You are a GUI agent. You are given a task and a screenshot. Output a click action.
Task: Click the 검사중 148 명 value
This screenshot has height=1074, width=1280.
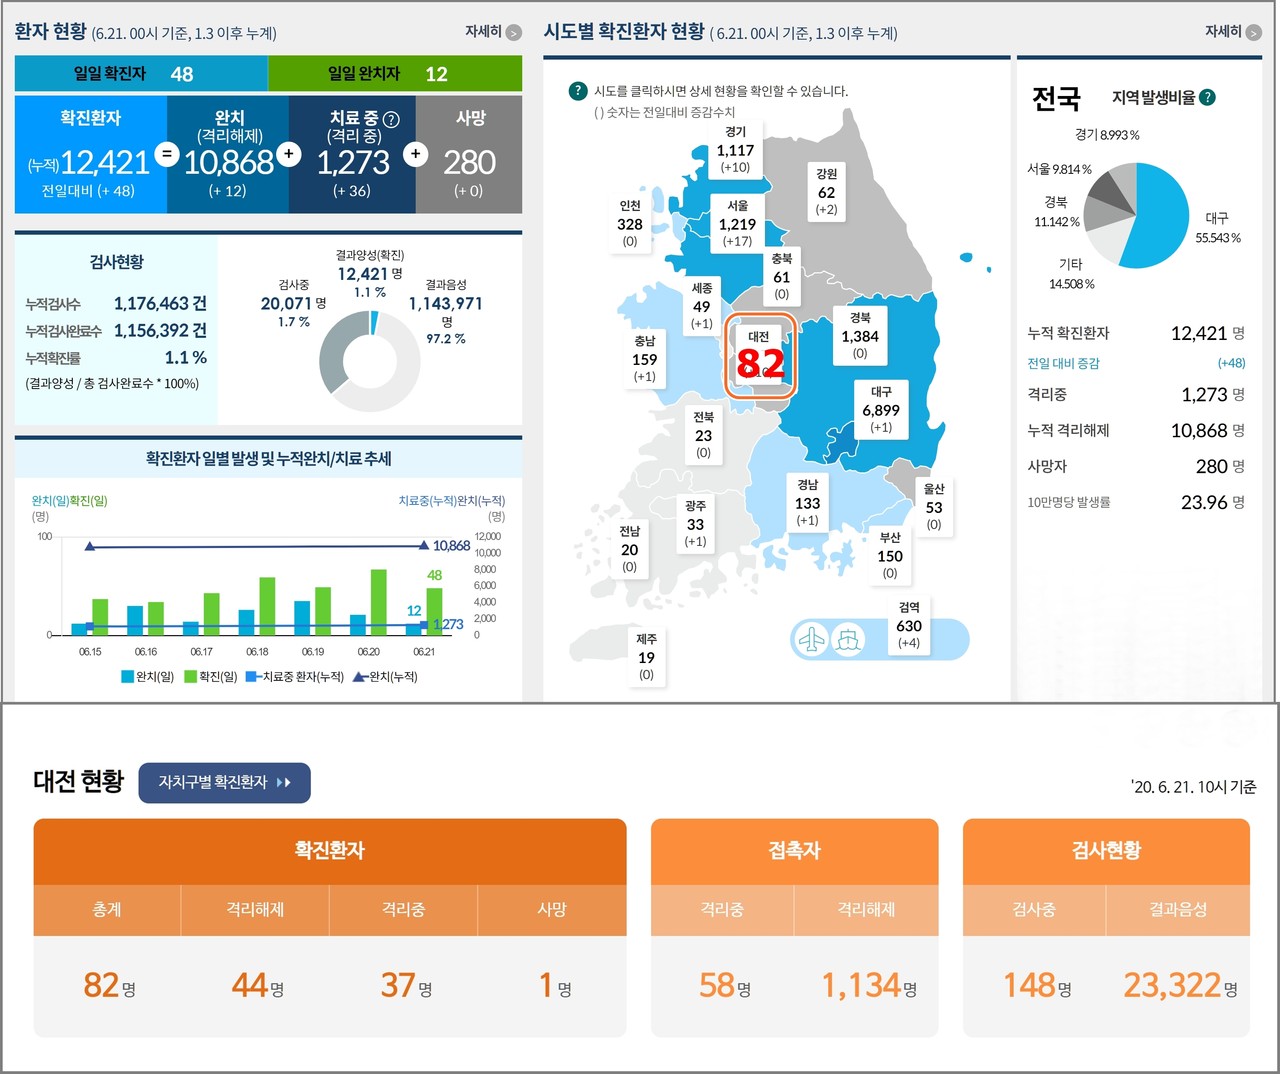tap(1038, 986)
